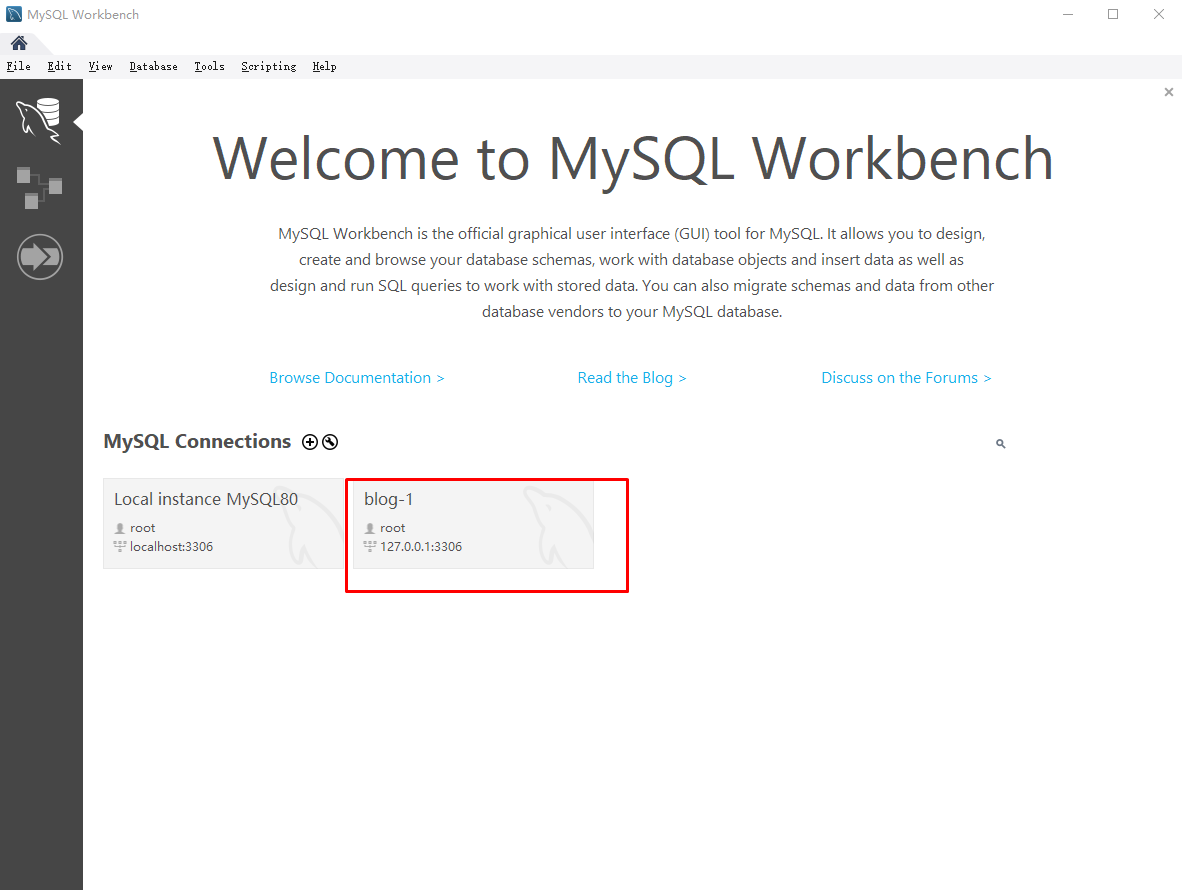Open the View menu
The width and height of the screenshot is (1182, 890).
[x=100, y=66]
